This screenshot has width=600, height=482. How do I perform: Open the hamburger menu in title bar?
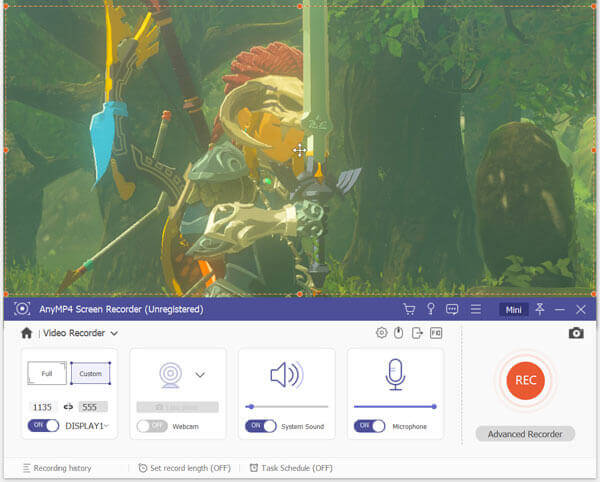coord(476,309)
